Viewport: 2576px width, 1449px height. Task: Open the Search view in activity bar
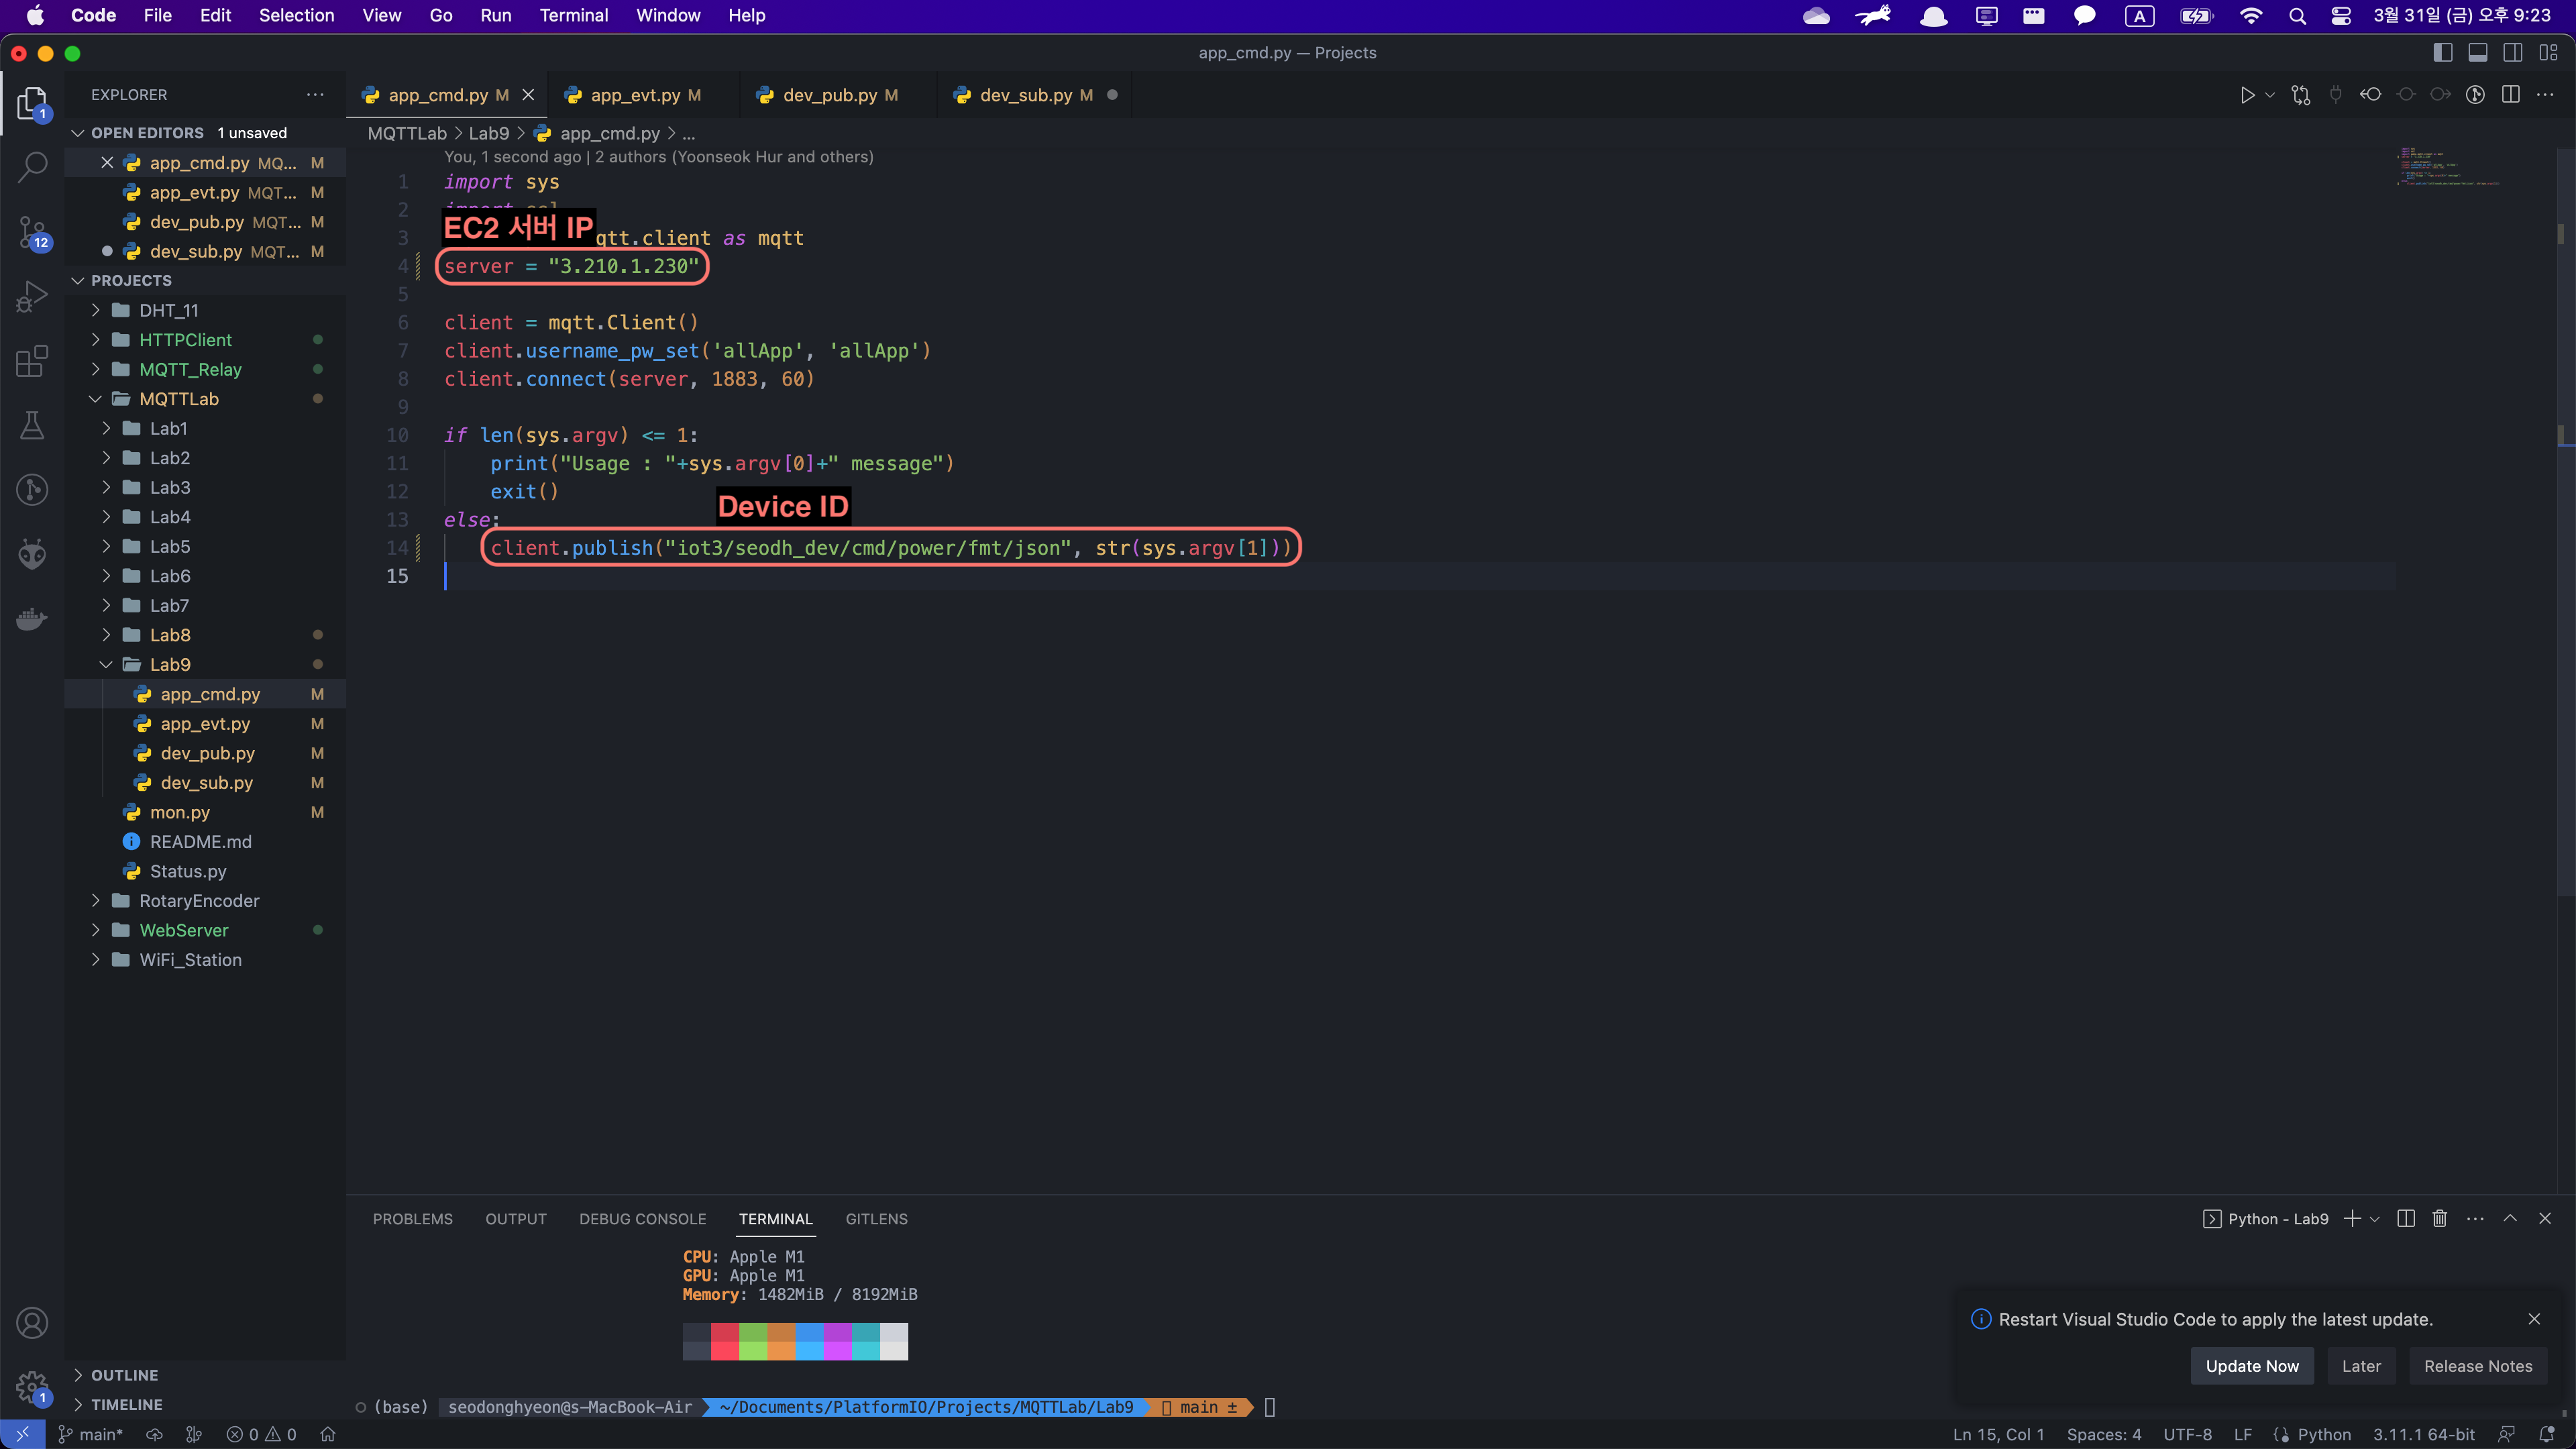[32, 167]
